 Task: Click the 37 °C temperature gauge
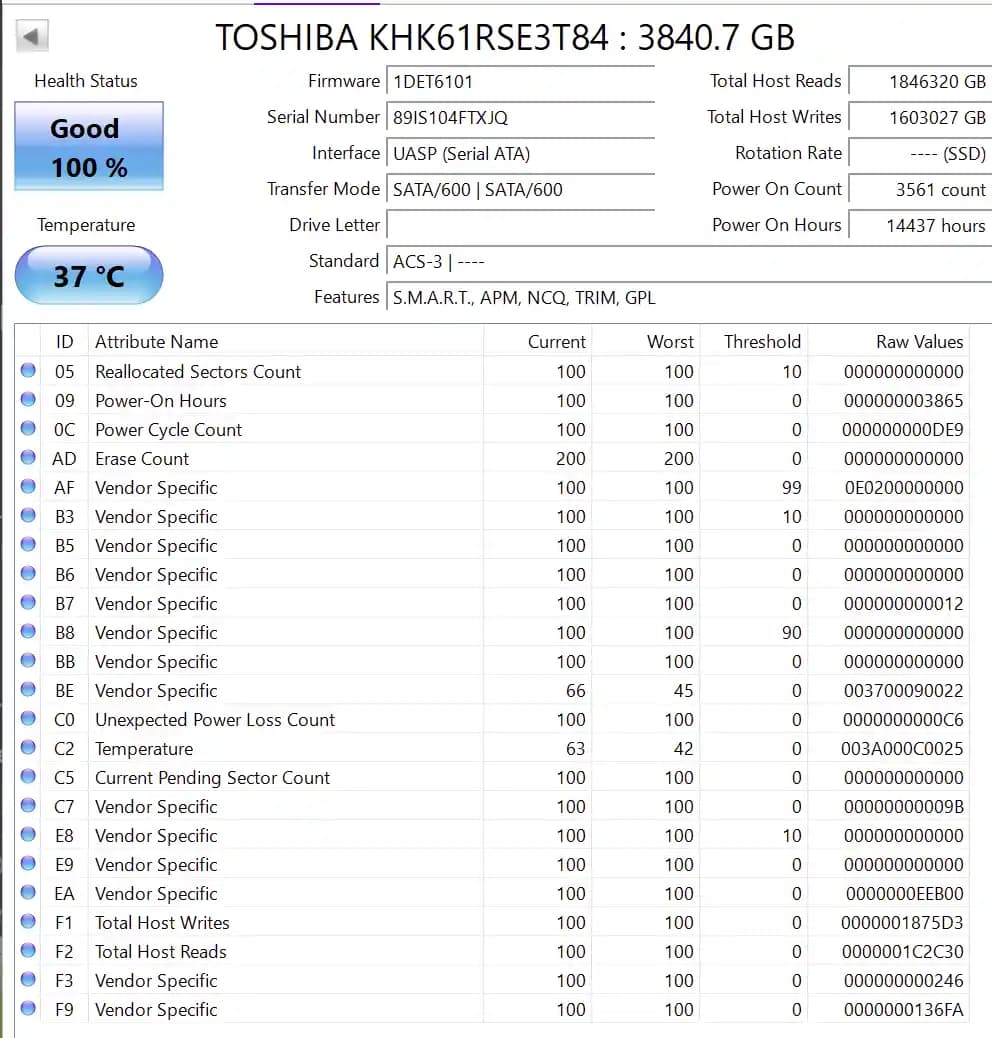[x=88, y=275]
